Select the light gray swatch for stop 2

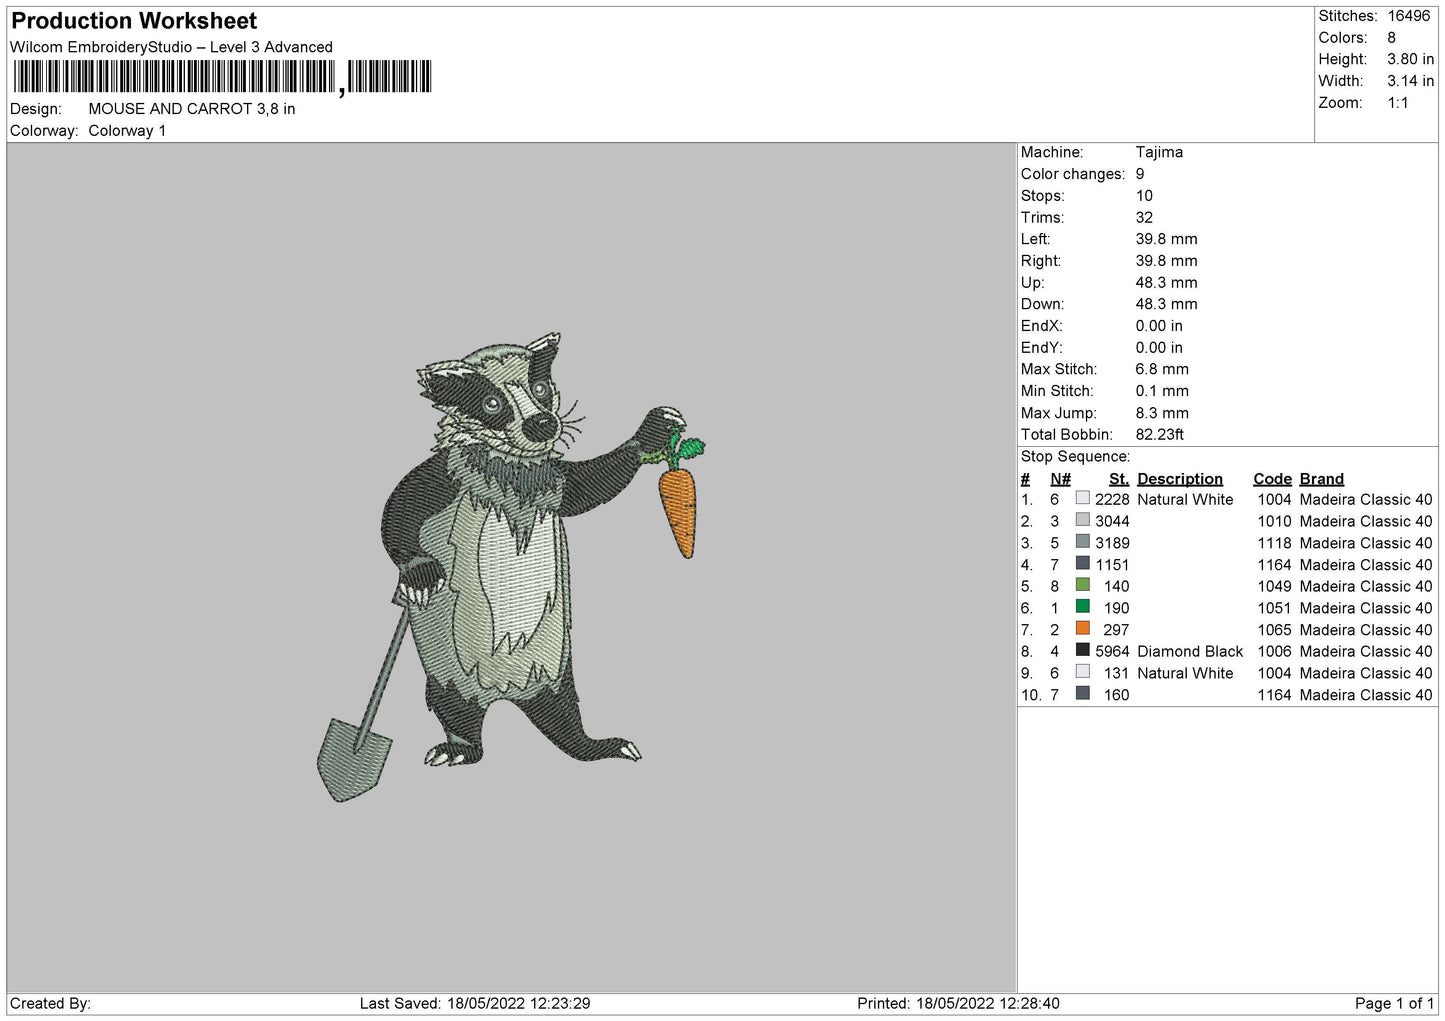(1082, 520)
